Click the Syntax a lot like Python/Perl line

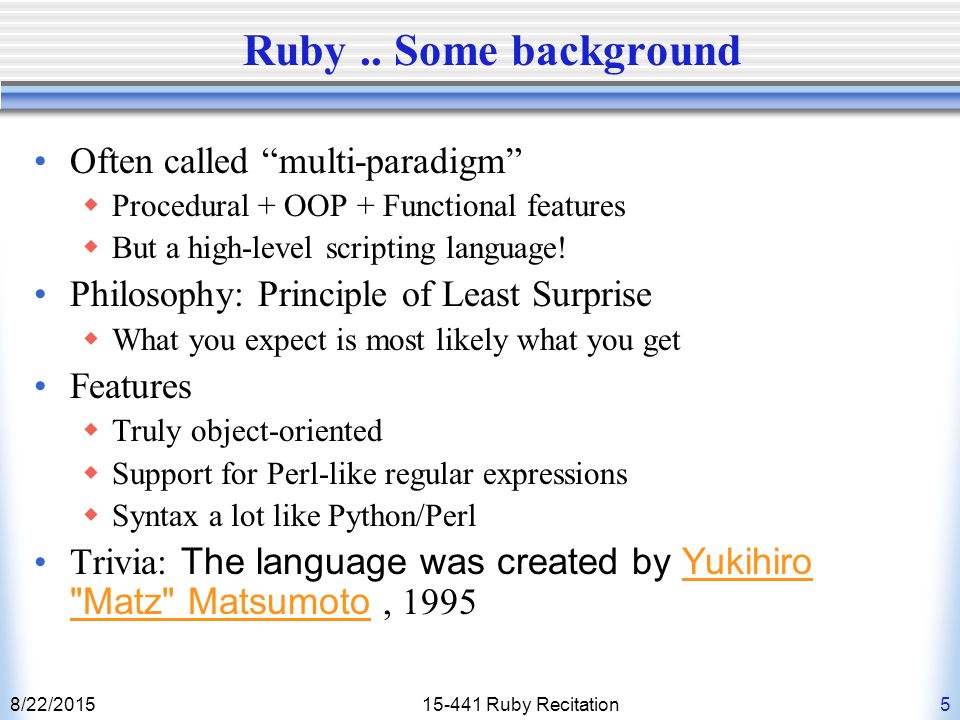tap(294, 516)
